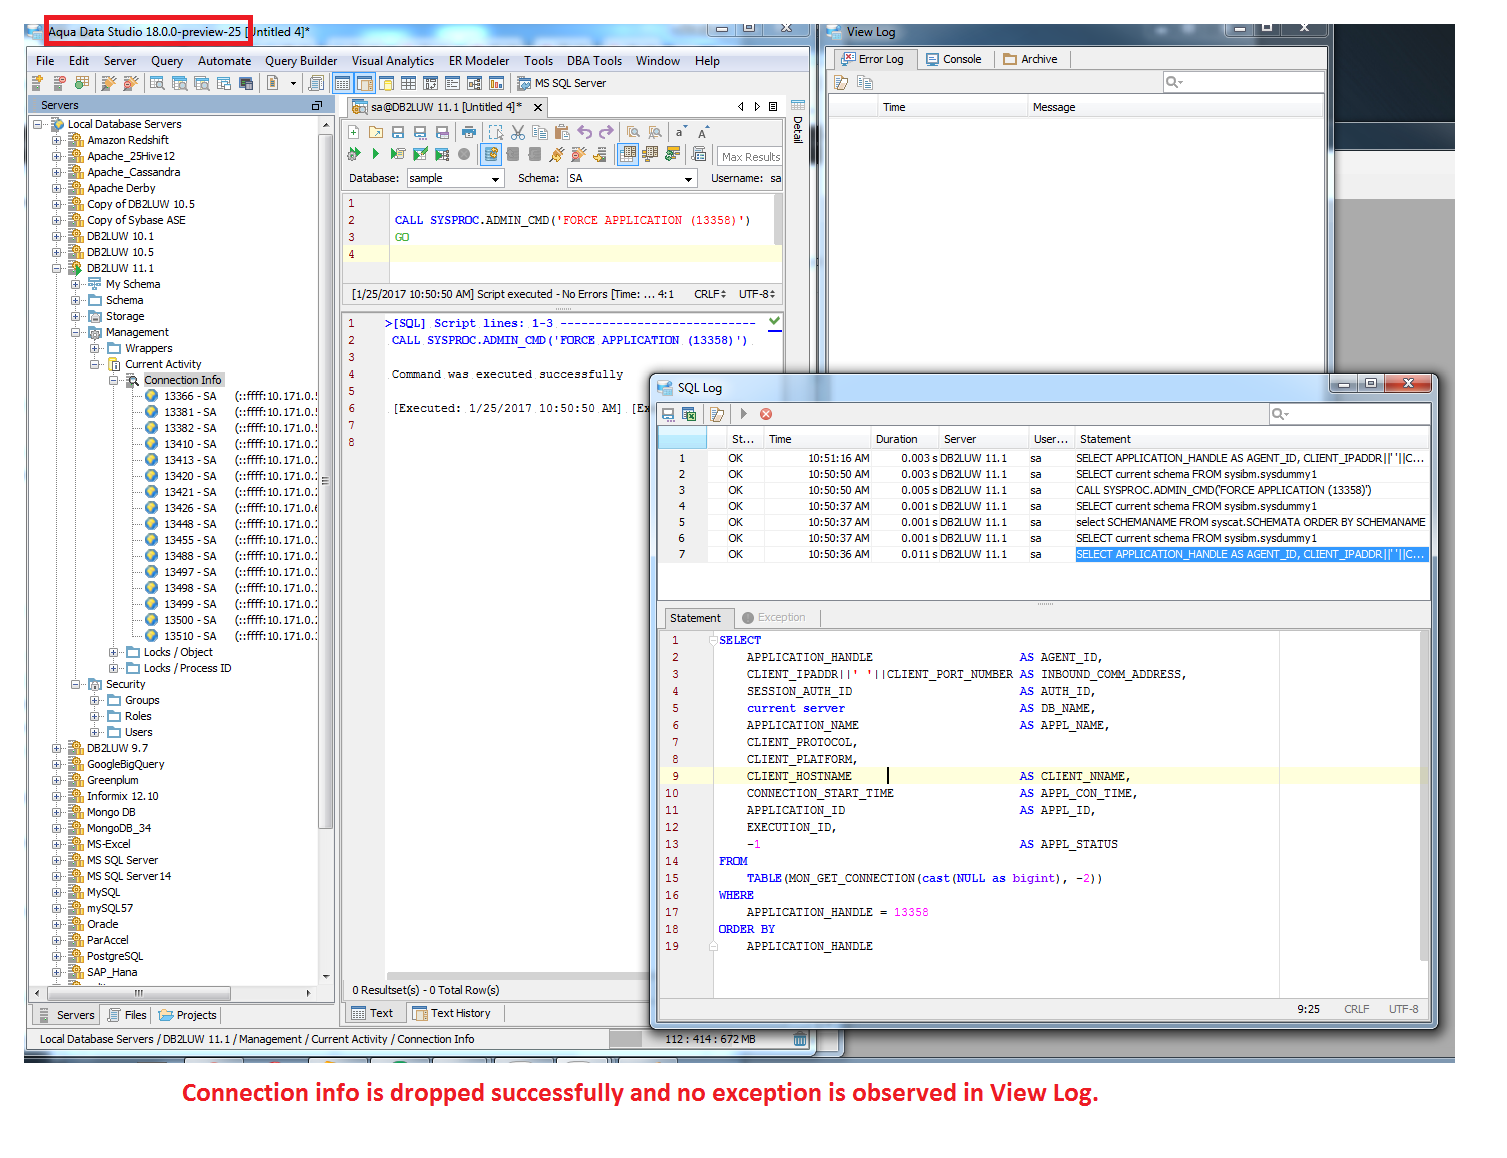
Task: Click the Max Results input field
Action: click(x=750, y=156)
